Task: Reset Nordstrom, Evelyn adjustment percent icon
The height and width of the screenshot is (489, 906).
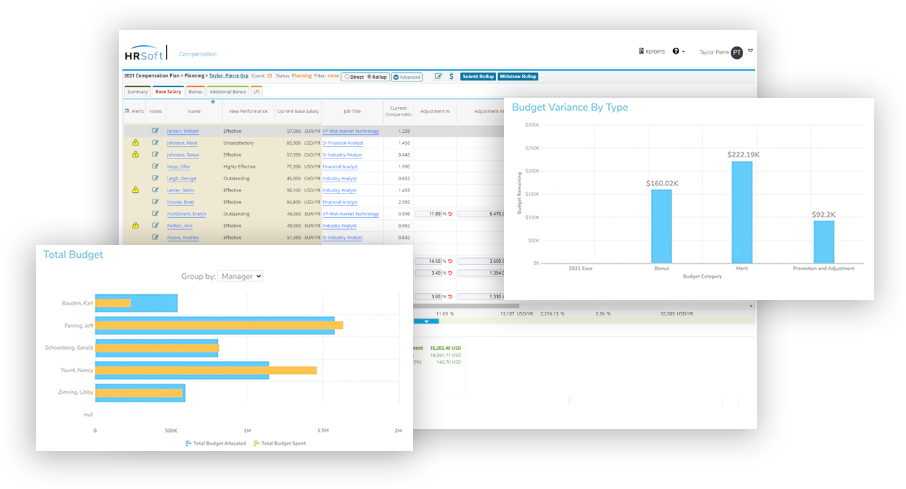Action: (x=450, y=214)
